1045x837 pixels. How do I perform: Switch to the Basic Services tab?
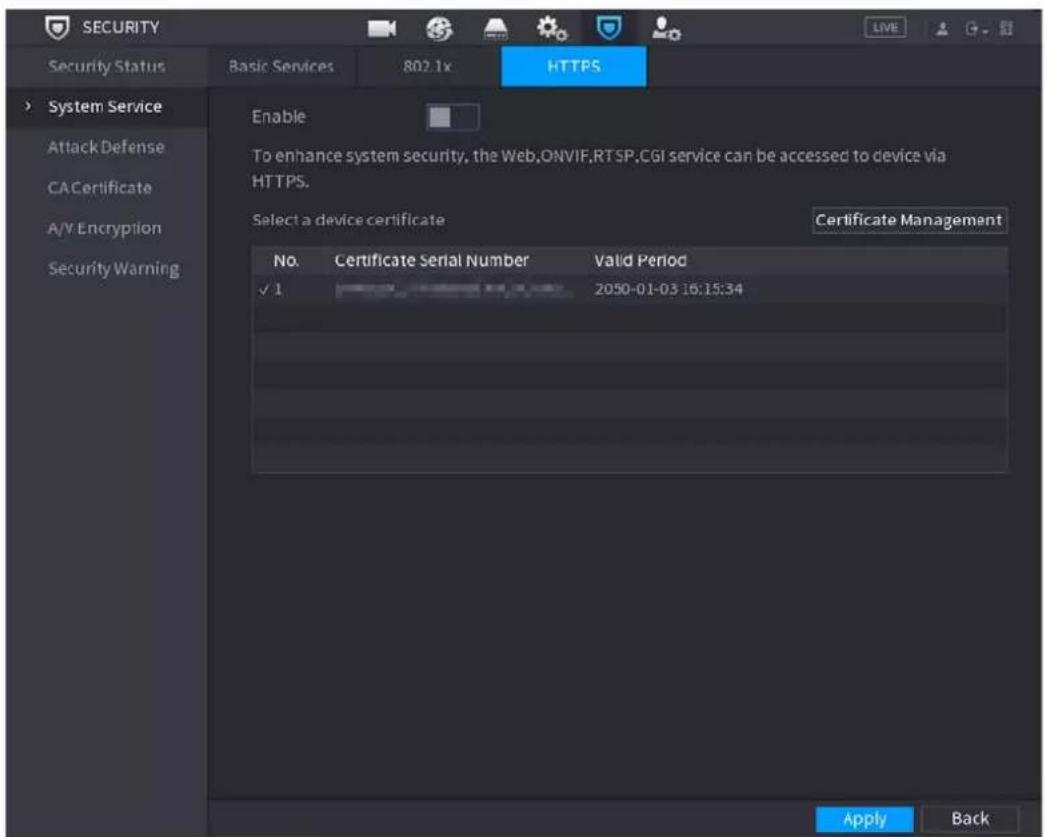[281, 67]
